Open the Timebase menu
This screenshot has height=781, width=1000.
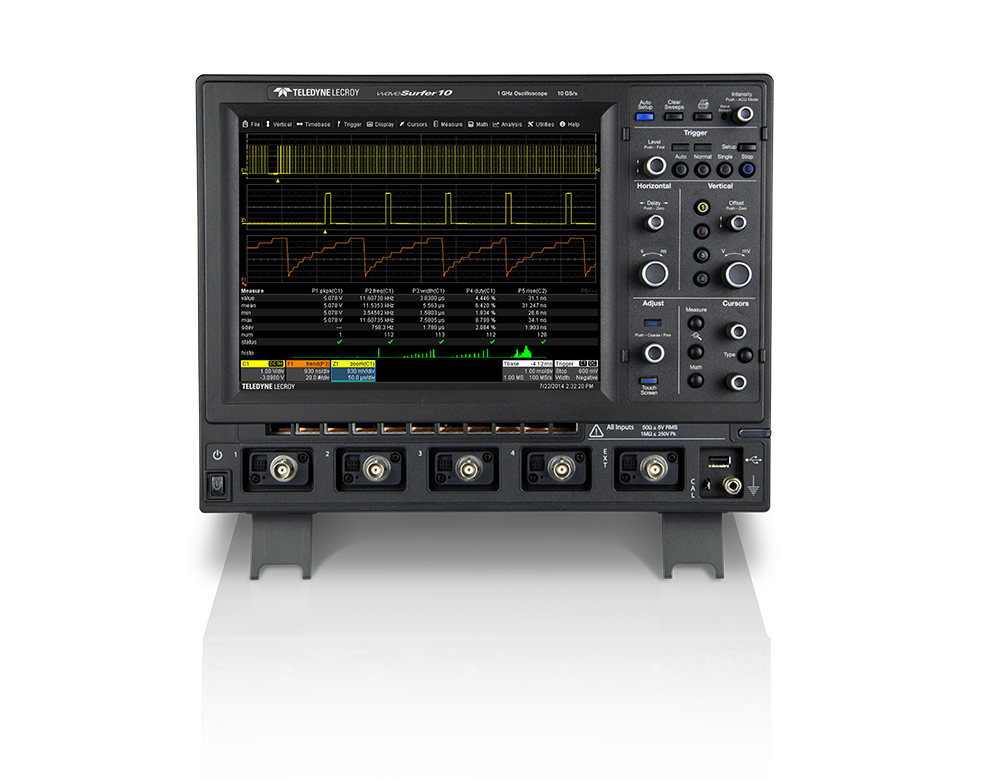coord(314,124)
